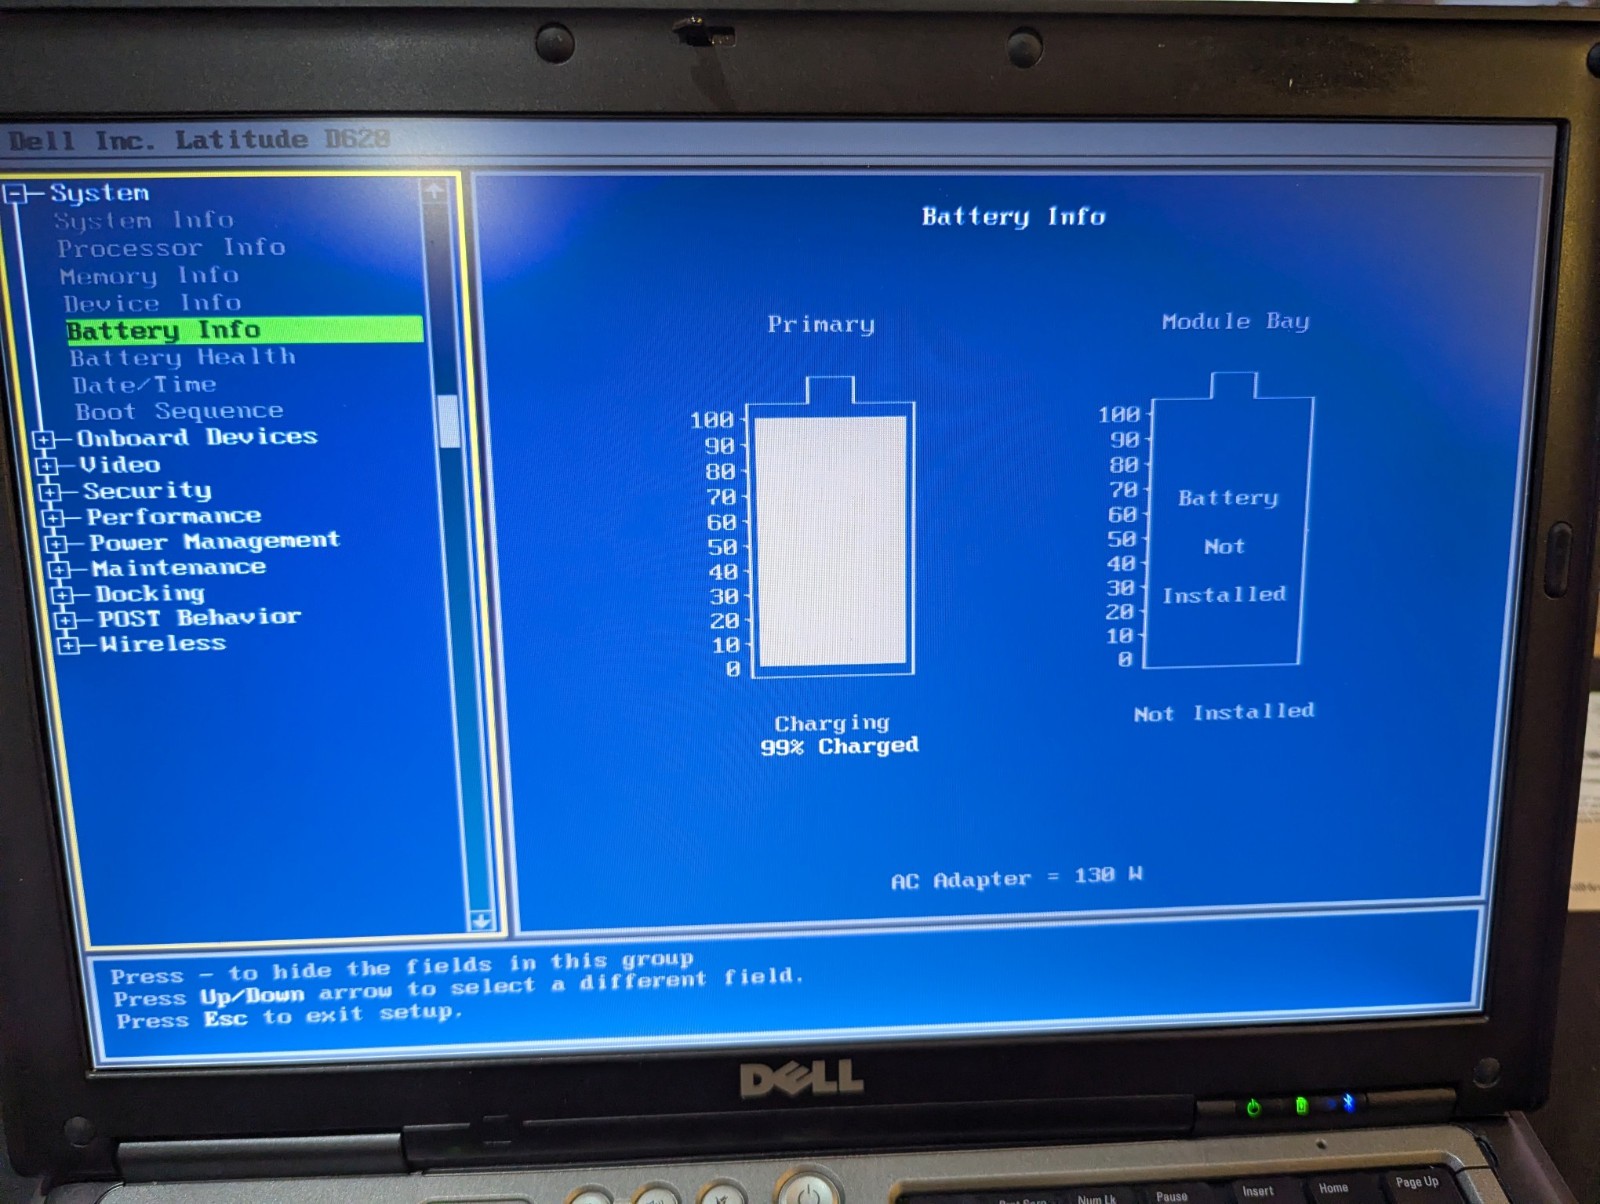
Task: Click the Performance label
Action: (174, 516)
